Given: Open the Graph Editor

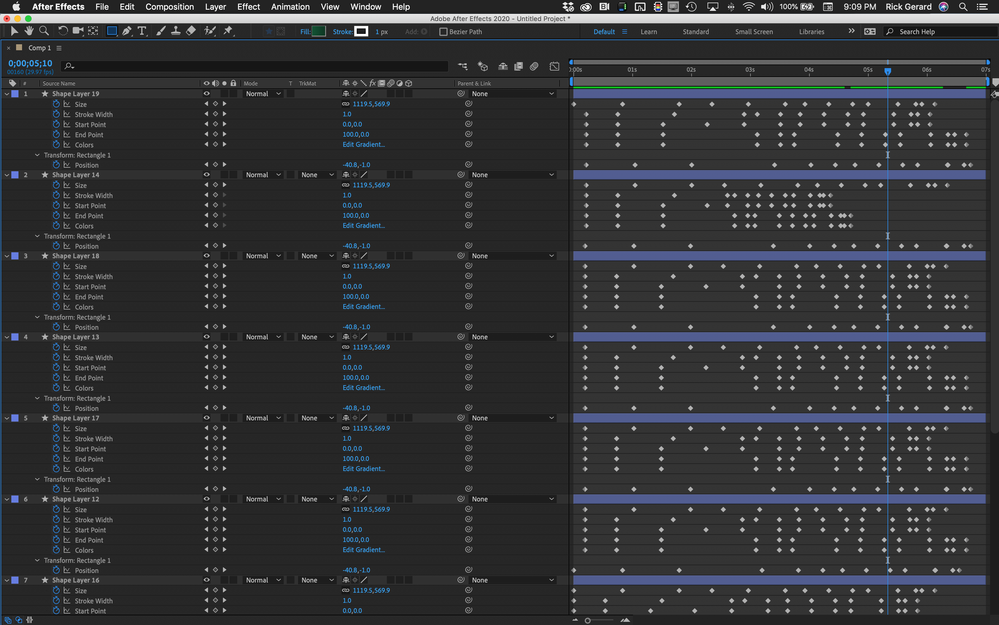Looking at the screenshot, I should click(554, 66).
